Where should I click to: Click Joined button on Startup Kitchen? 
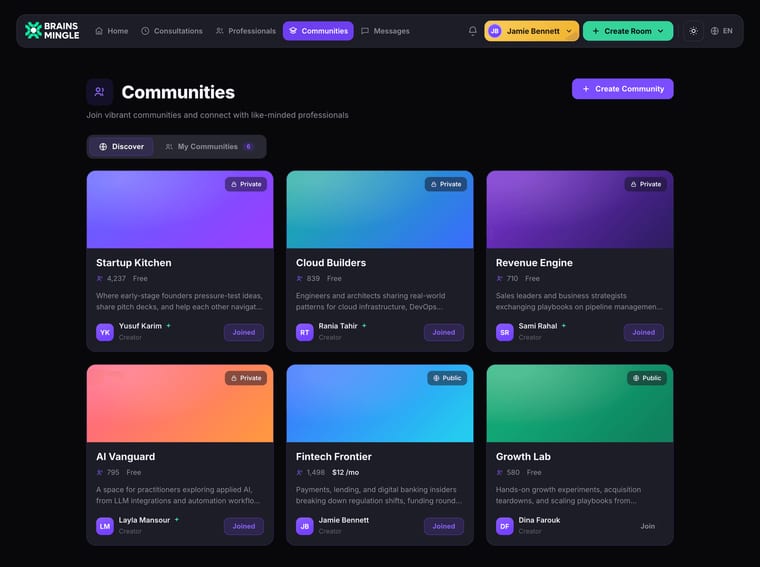244,332
